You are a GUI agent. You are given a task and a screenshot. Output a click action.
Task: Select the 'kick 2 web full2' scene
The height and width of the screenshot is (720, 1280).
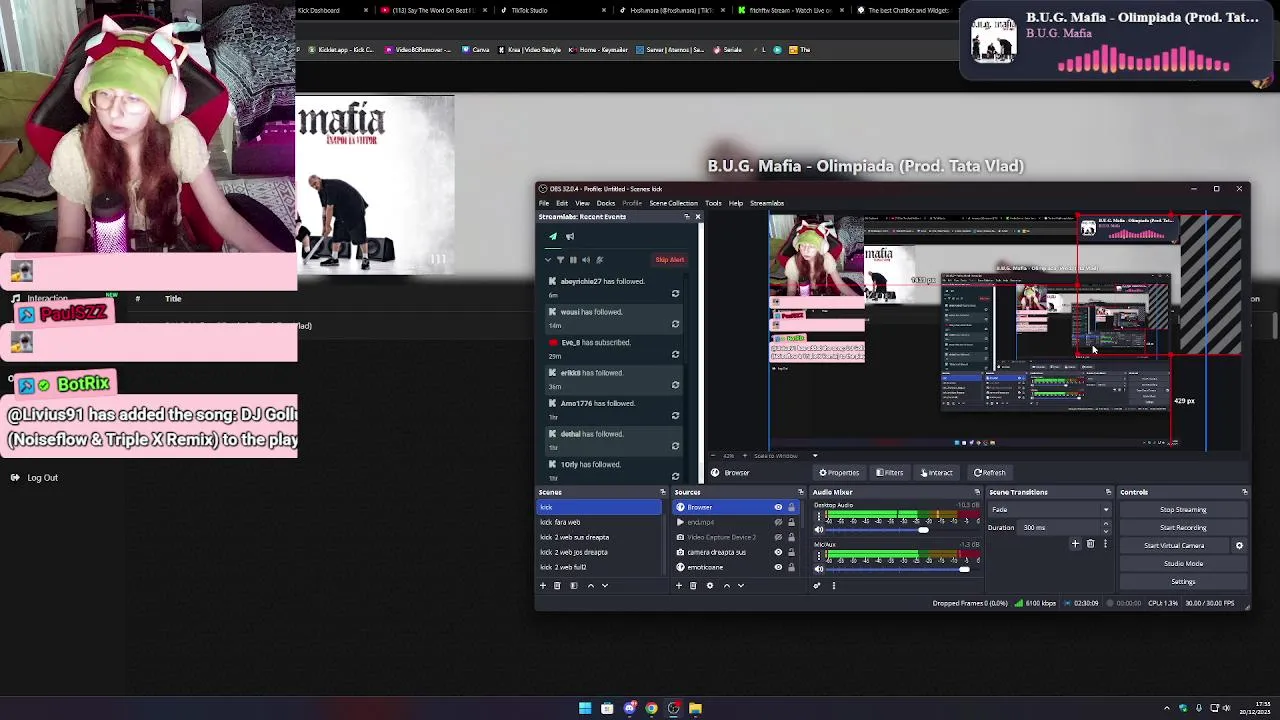[600, 567]
